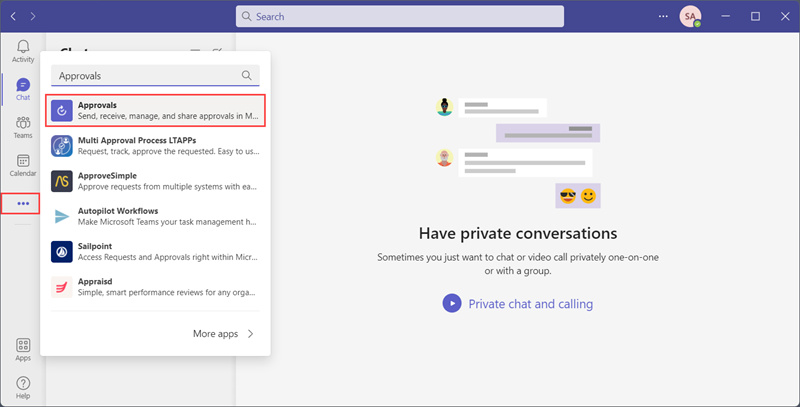800x407 pixels.
Task: Select ApproveSimple result title
Action: [107, 175]
